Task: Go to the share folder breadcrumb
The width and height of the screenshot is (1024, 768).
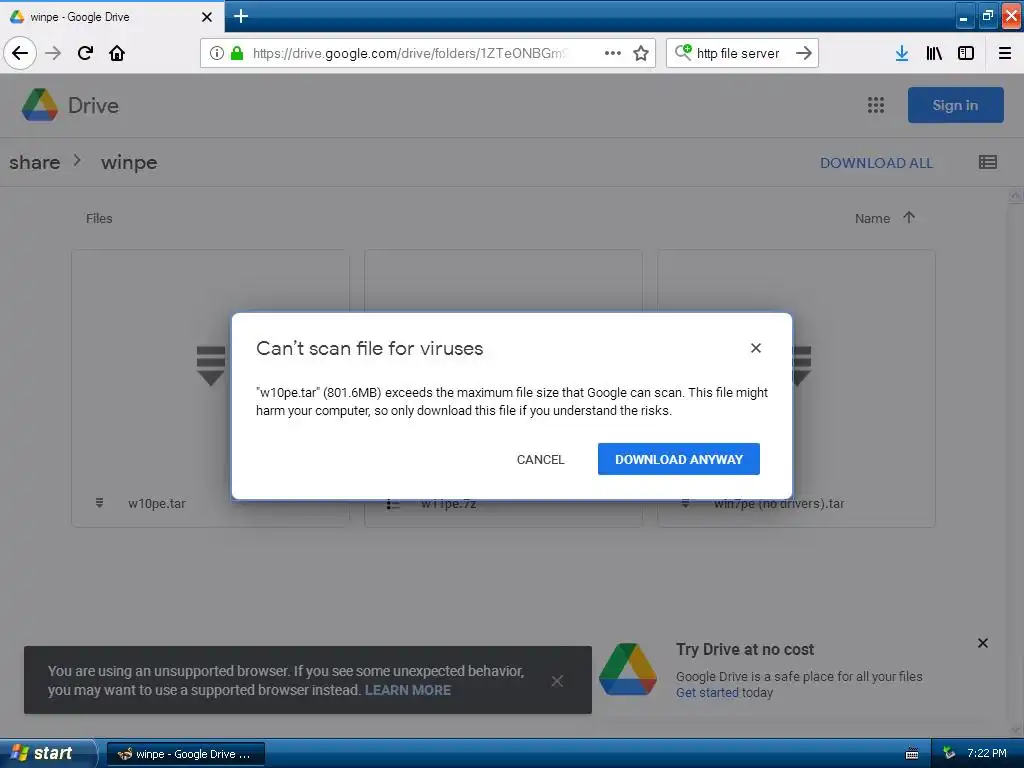Action: pyautogui.click(x=35, y=162)
